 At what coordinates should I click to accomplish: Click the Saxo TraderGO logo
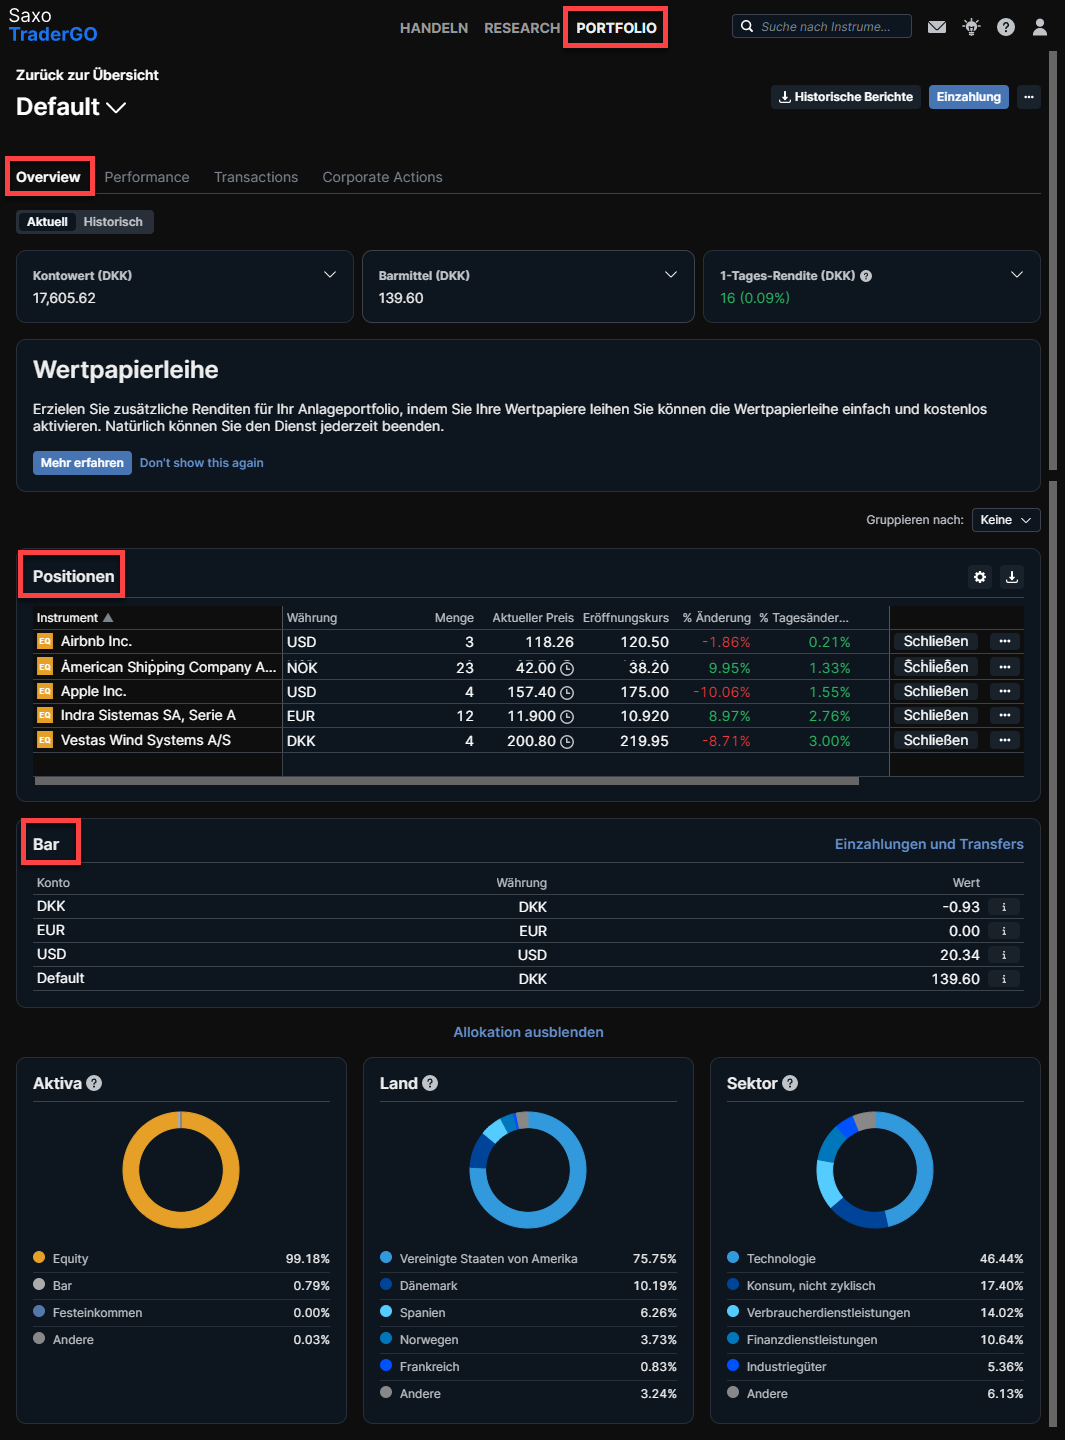(53, 25)
